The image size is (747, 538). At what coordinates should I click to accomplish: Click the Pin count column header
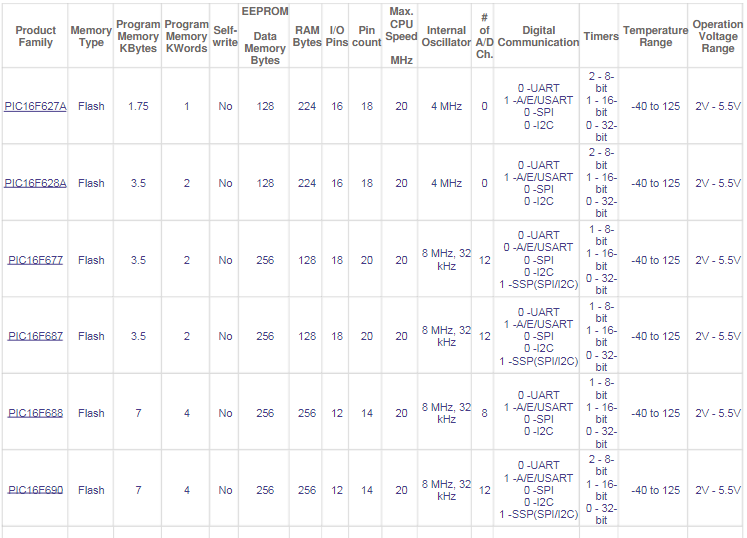(x=366, y=36)
